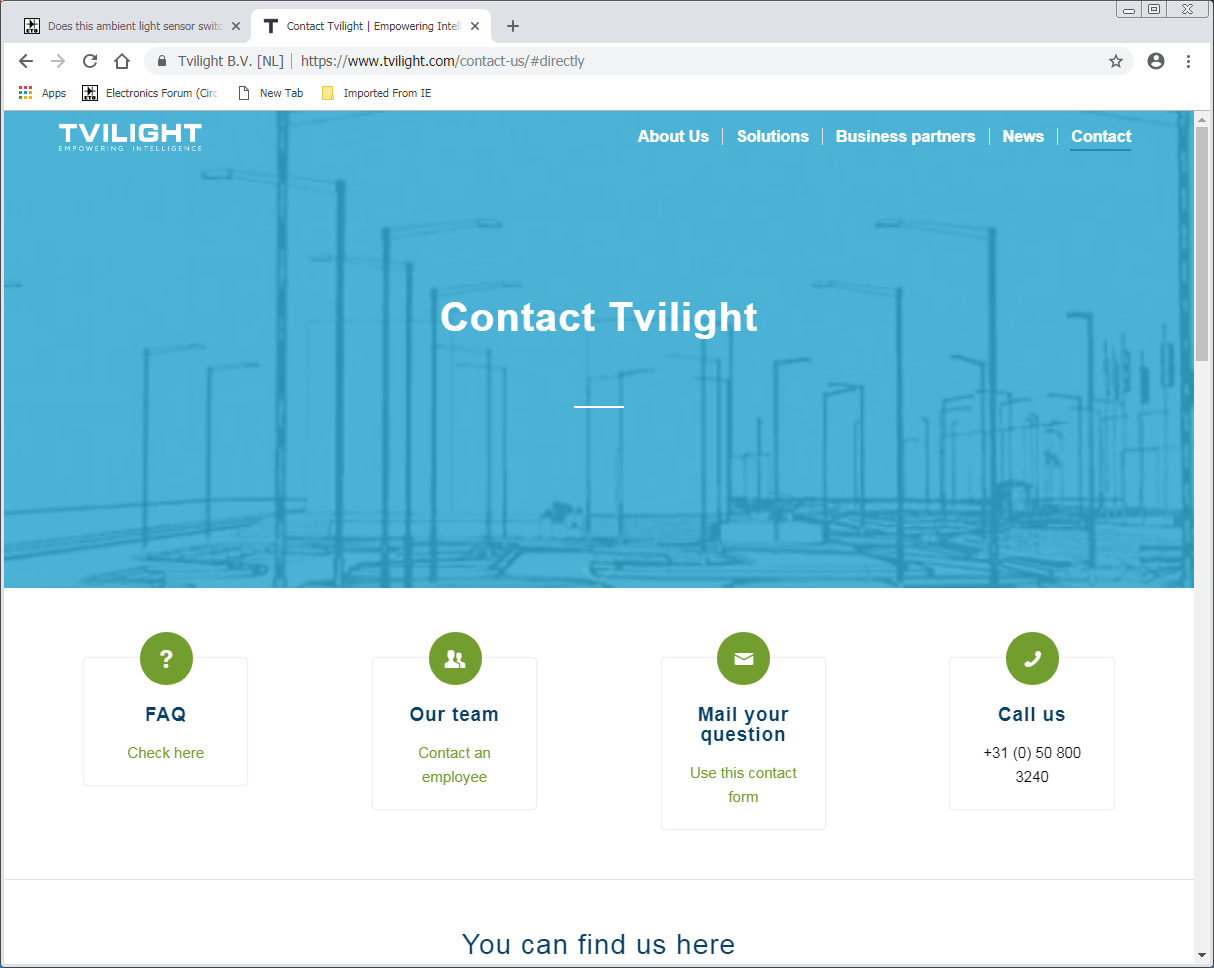Image resolution: width=1214 pixels, height=968 pixels.
Task: Open a new browser tab with plus button
Action: pos(513,26)
